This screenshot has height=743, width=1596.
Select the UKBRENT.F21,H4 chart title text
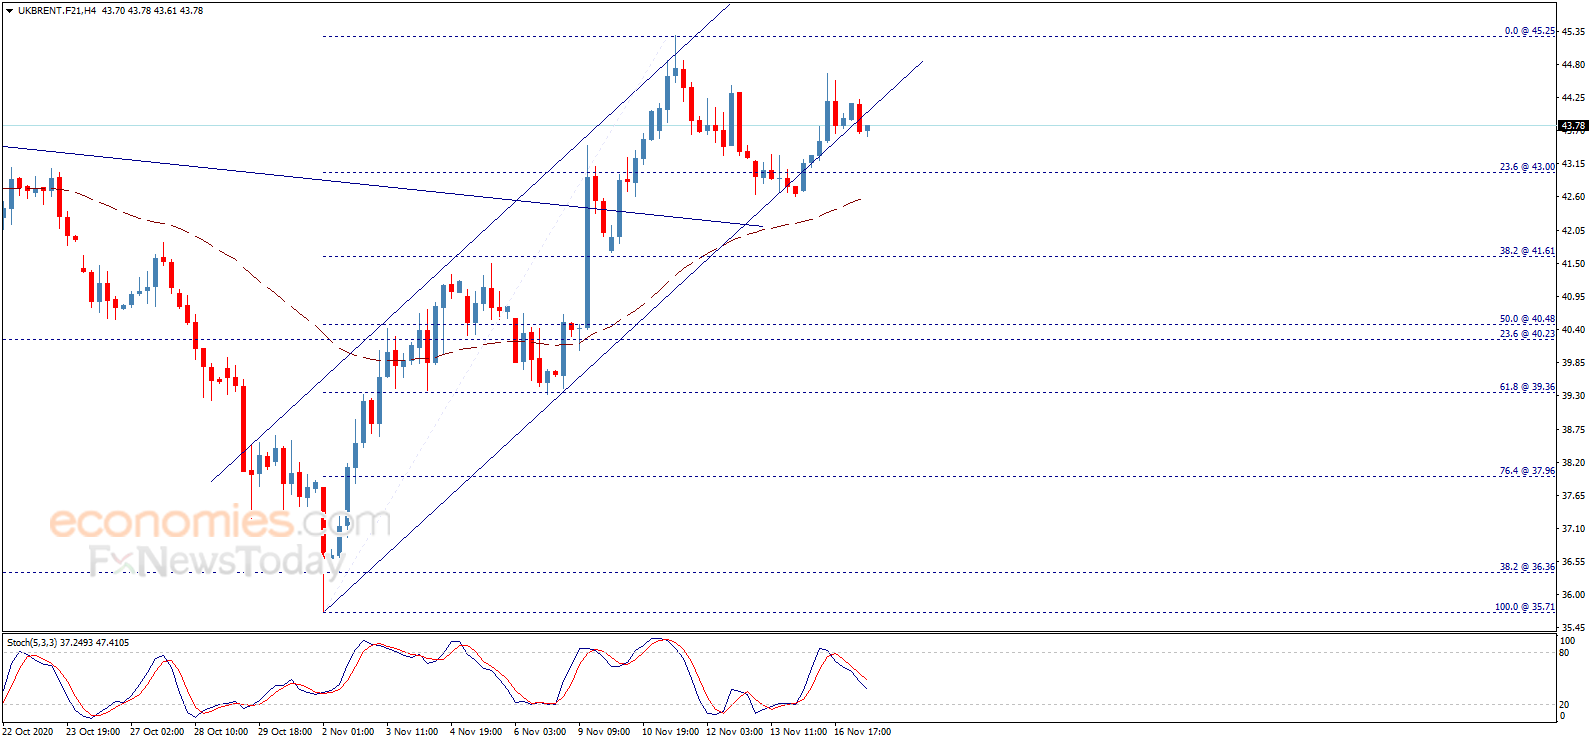pyautogui.click(x=57, y=11)
